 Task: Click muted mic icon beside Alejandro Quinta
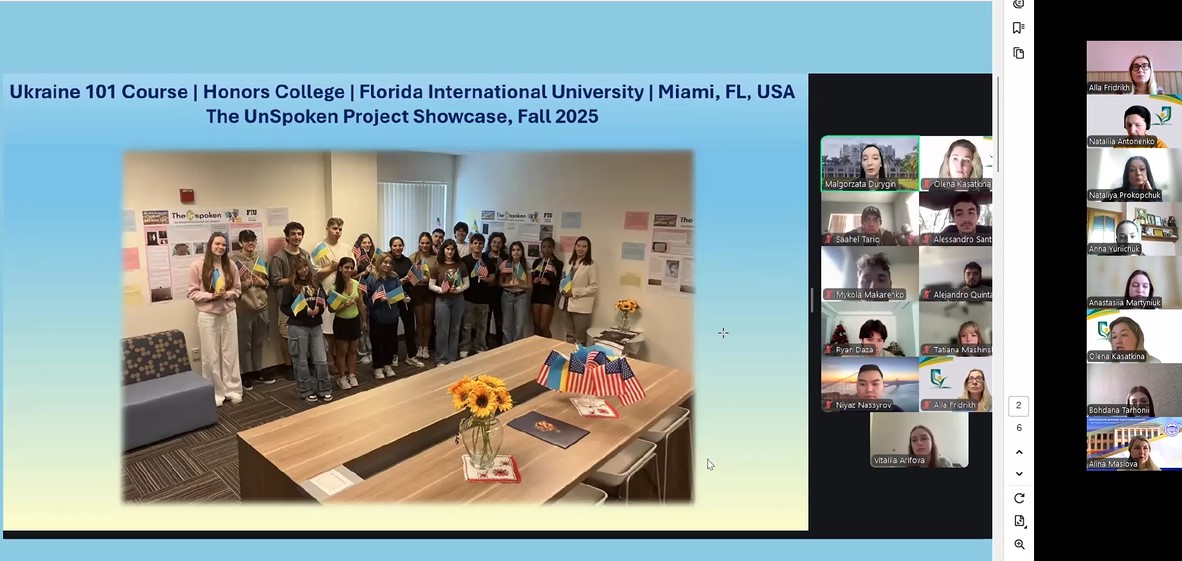coord(926,295)
